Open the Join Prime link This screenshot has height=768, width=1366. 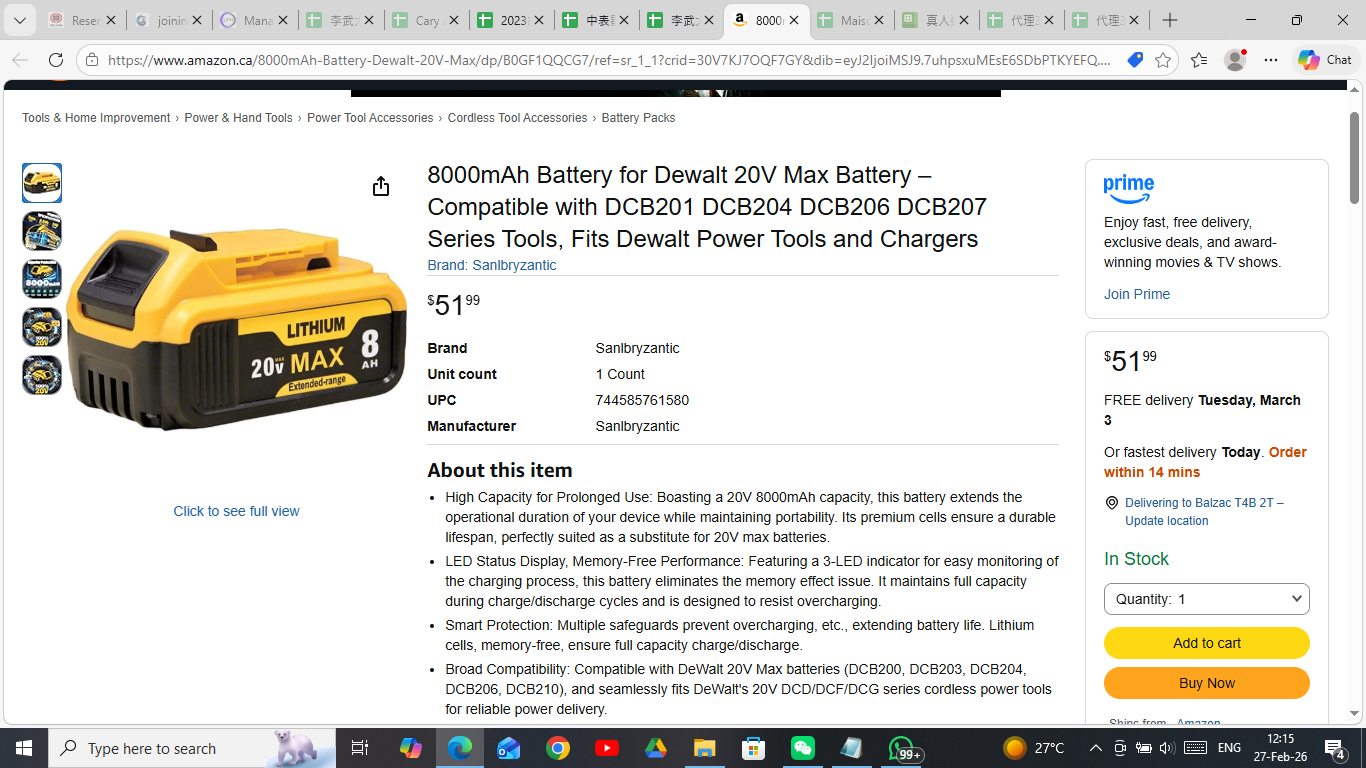1136,294
